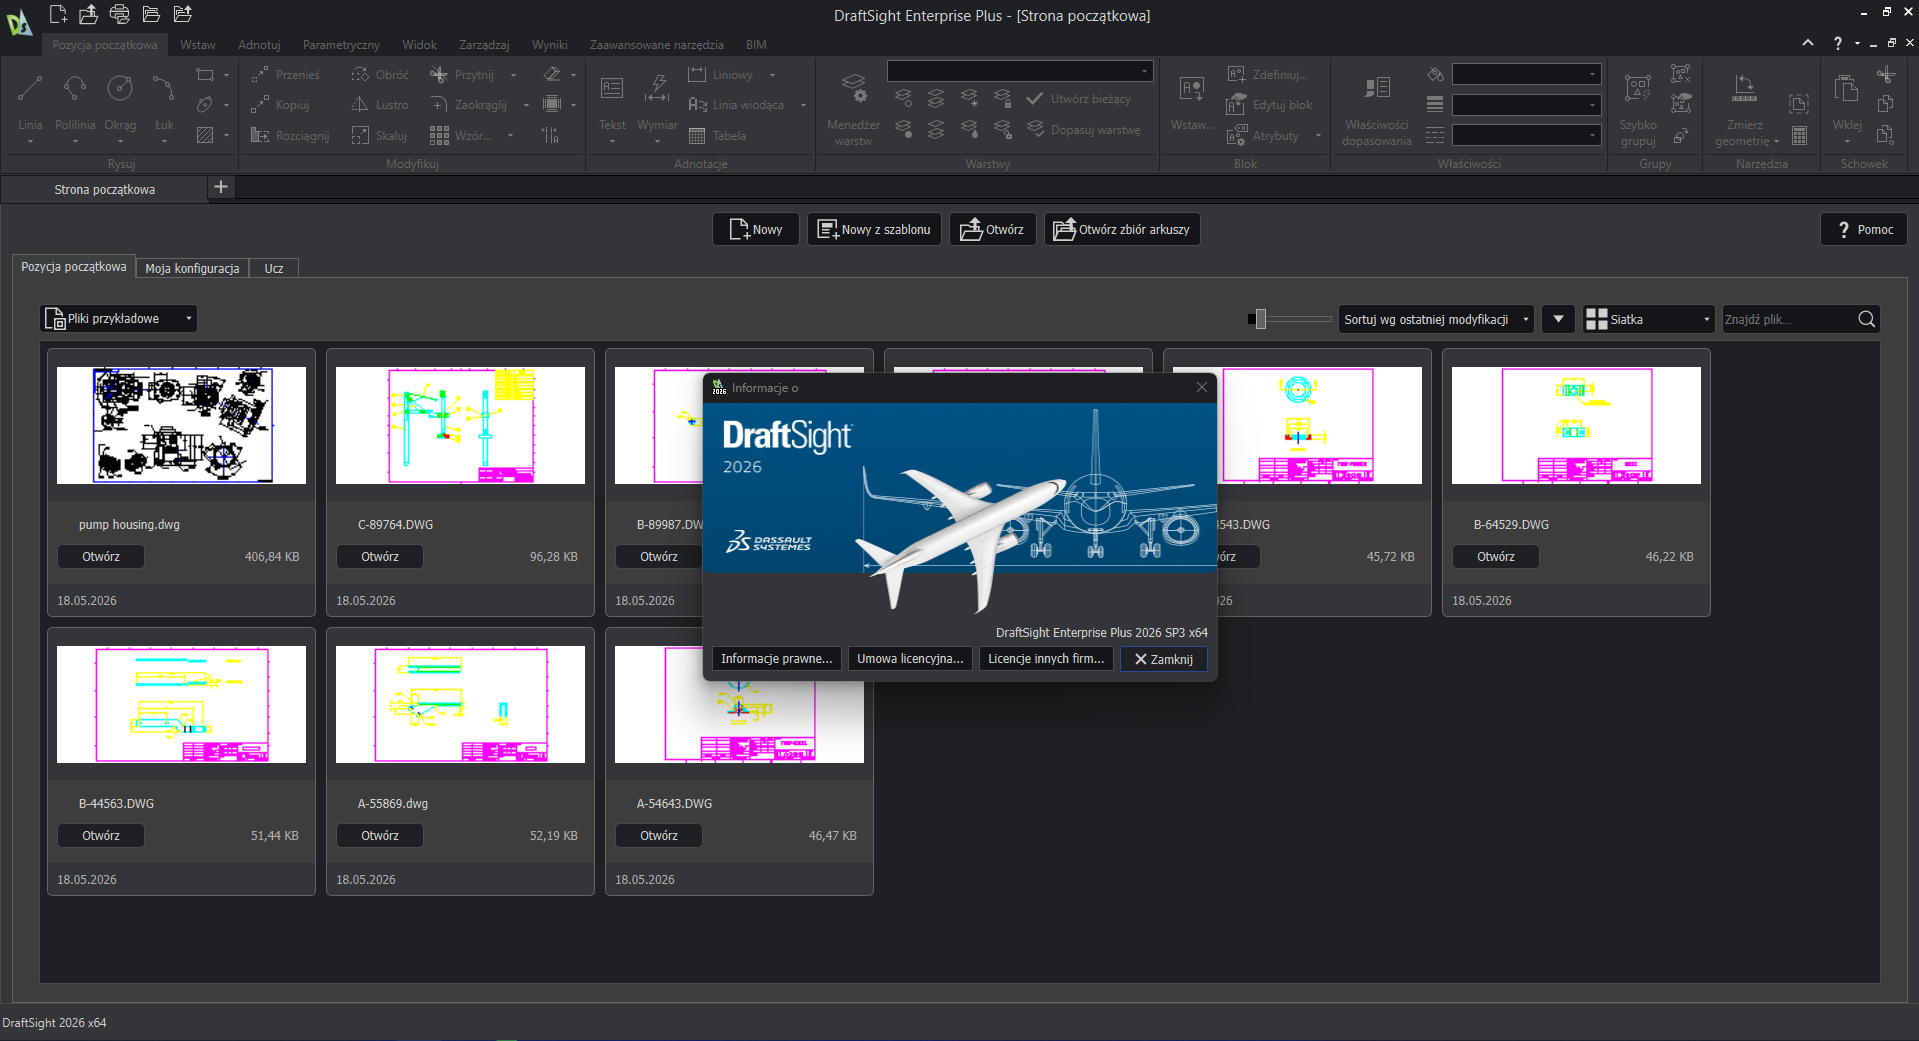Click the Zmierz geometrię measure tool
Screen dimensions: 1919x1041
1744,108
